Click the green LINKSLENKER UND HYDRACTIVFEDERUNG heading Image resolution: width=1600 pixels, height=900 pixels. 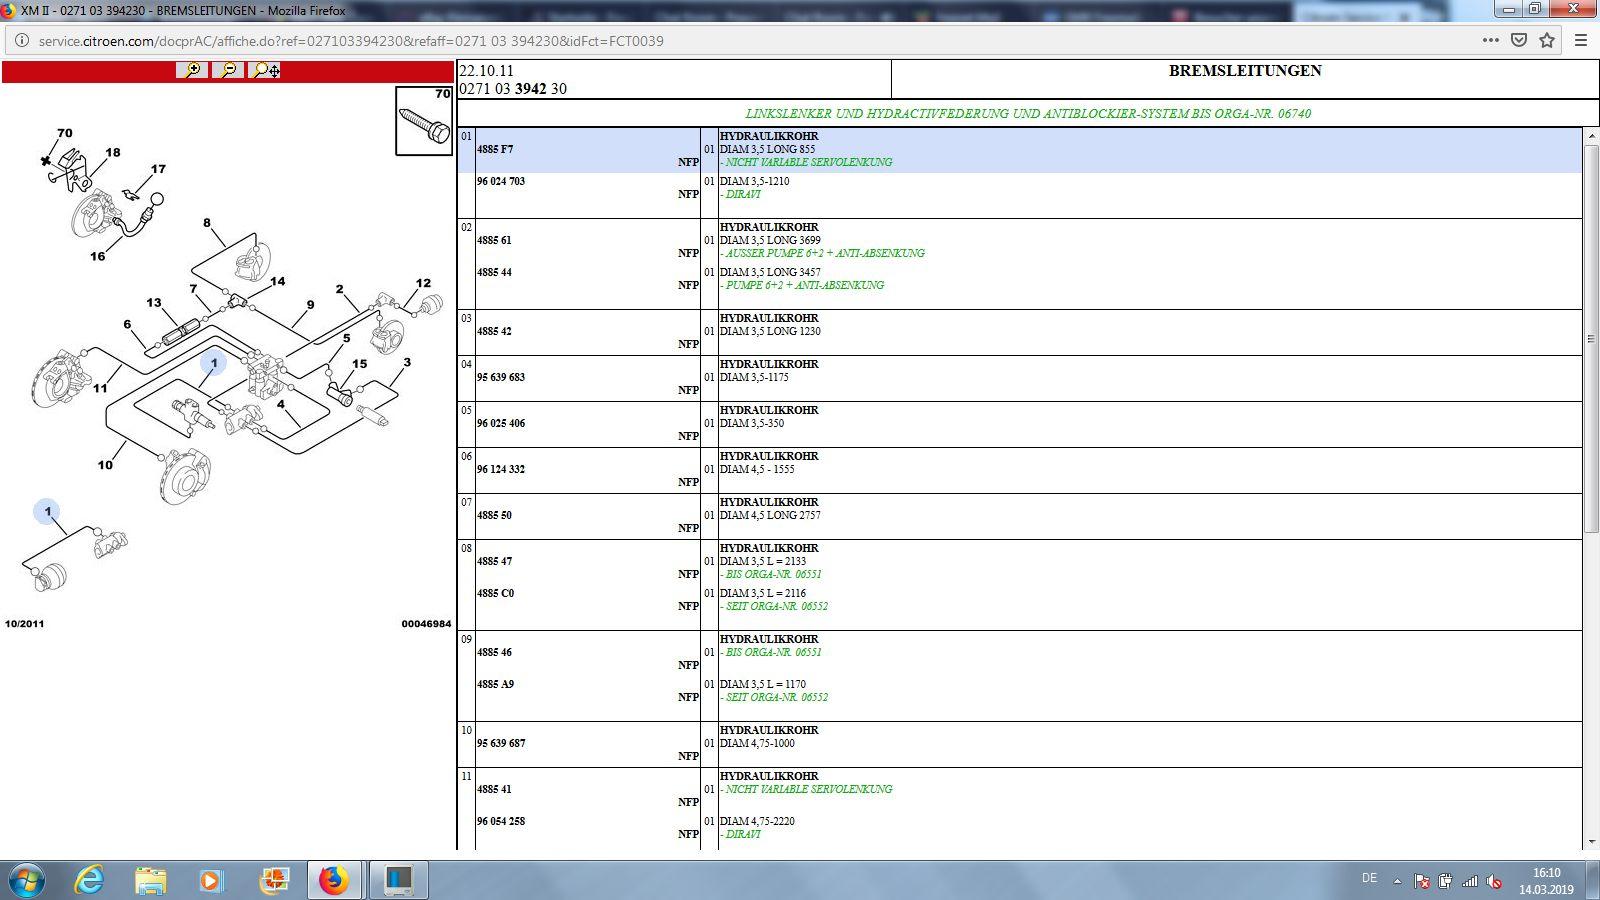click(1028, 113)
